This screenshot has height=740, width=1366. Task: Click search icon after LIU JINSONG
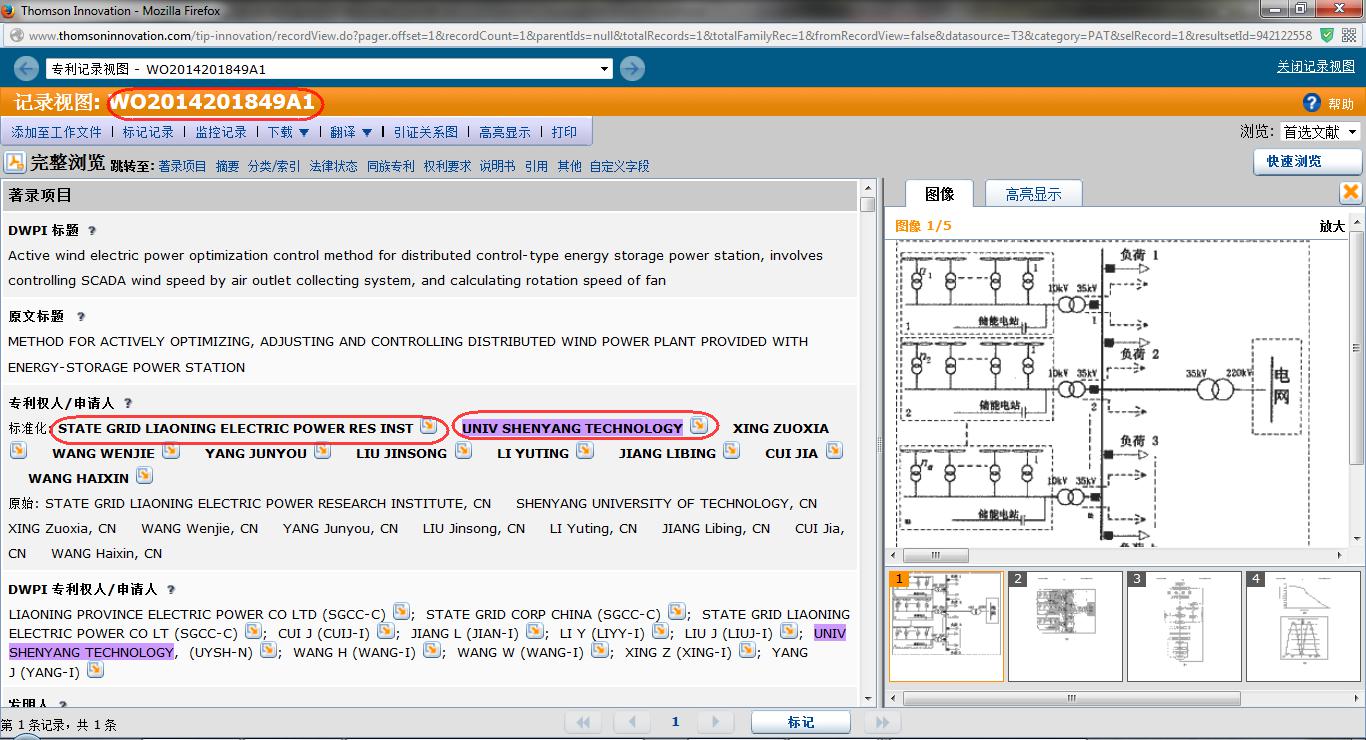(x=463, y=451)
